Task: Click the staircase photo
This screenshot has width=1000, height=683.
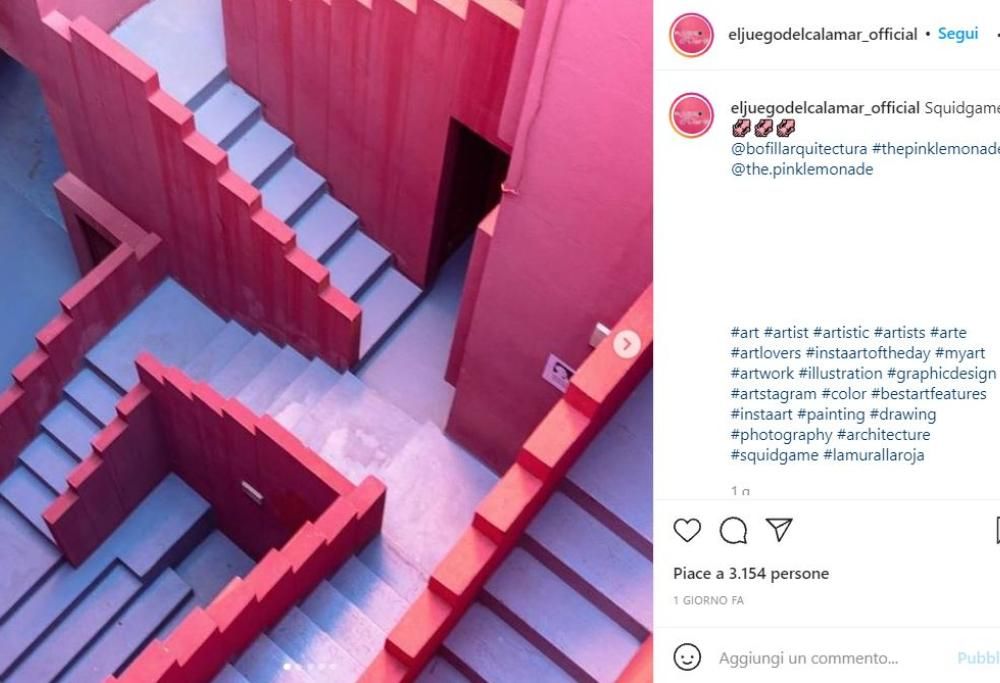Action: (x=326, y=341)
